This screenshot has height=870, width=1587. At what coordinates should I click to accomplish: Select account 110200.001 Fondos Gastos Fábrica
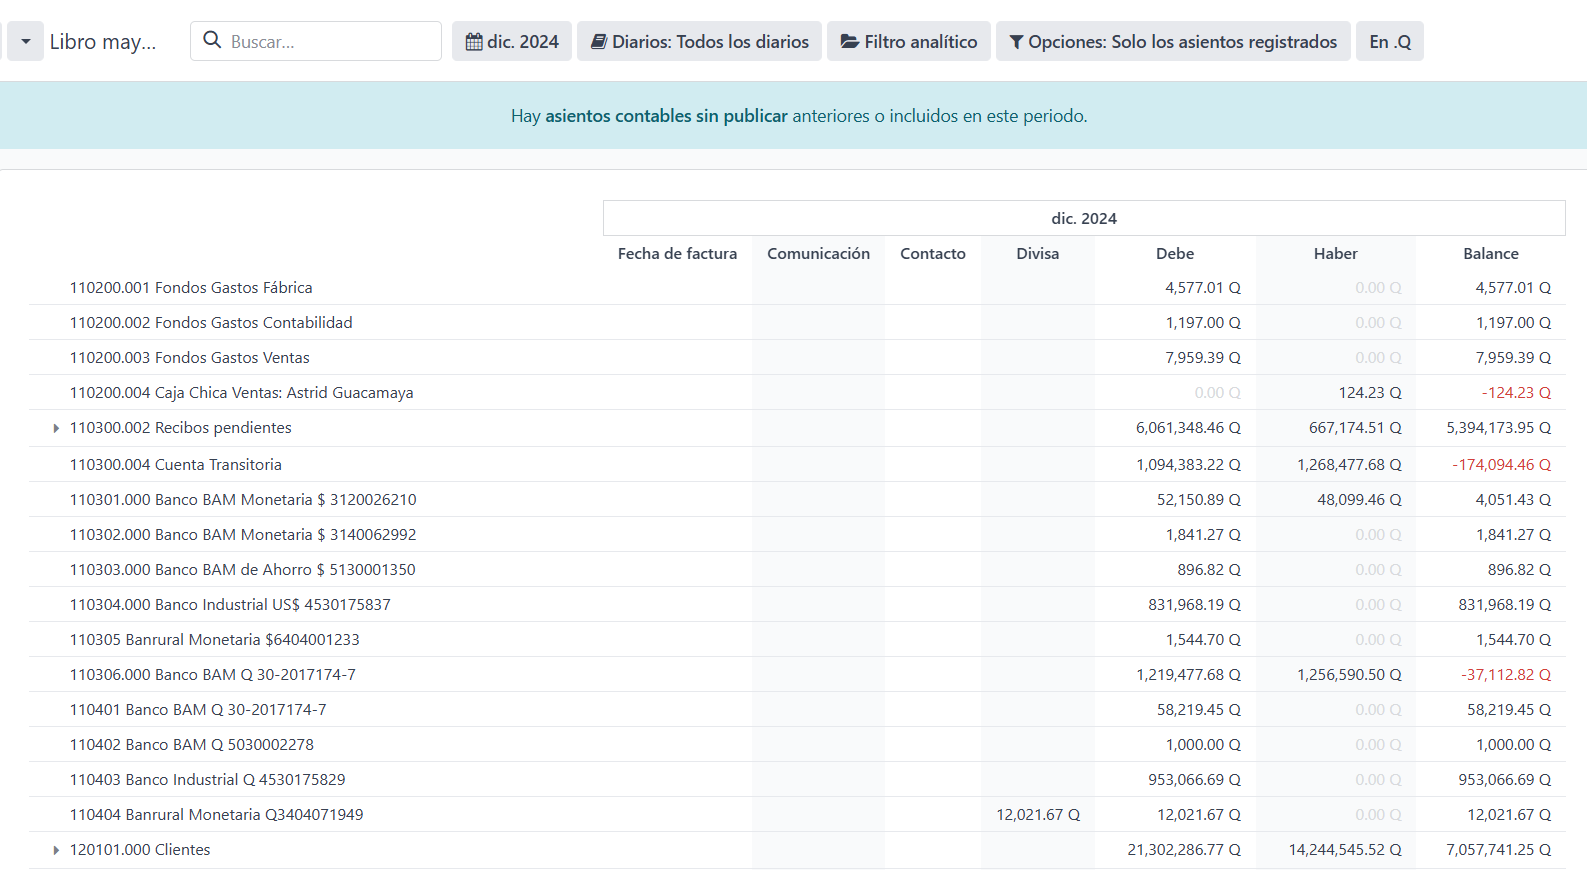(191, 288)
